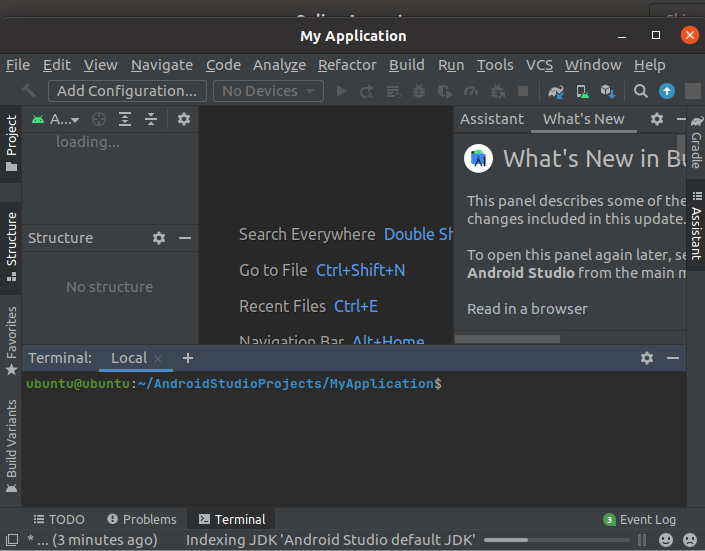Open Structure panel gear settings
Screen dimensions: 705x551
pyautogui.click(x=159, y=238)
